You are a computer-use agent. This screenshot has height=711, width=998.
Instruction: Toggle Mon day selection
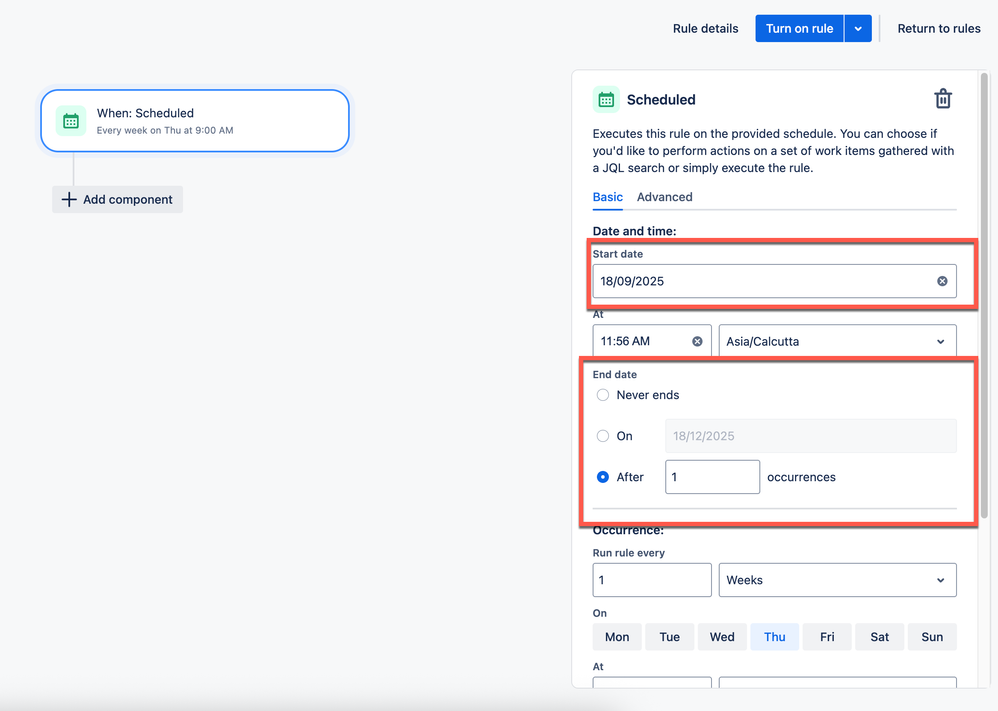point(617,637)
